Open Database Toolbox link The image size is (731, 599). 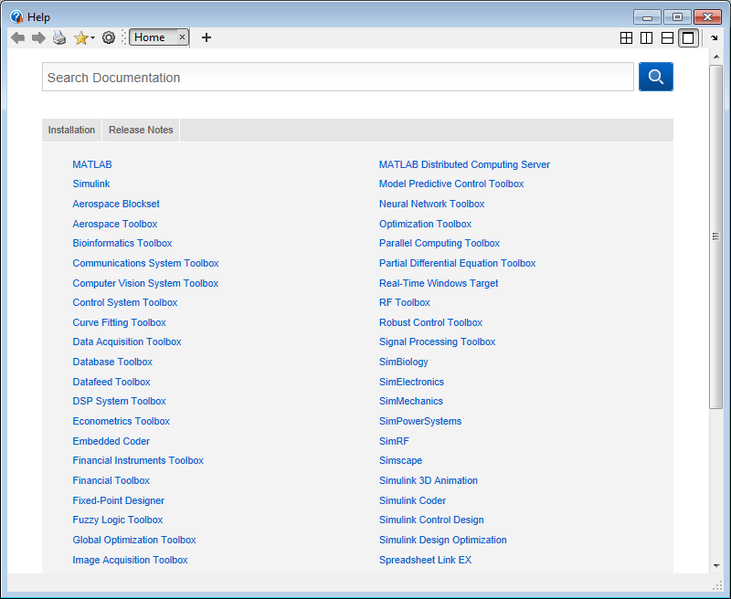tap(112, 362)
